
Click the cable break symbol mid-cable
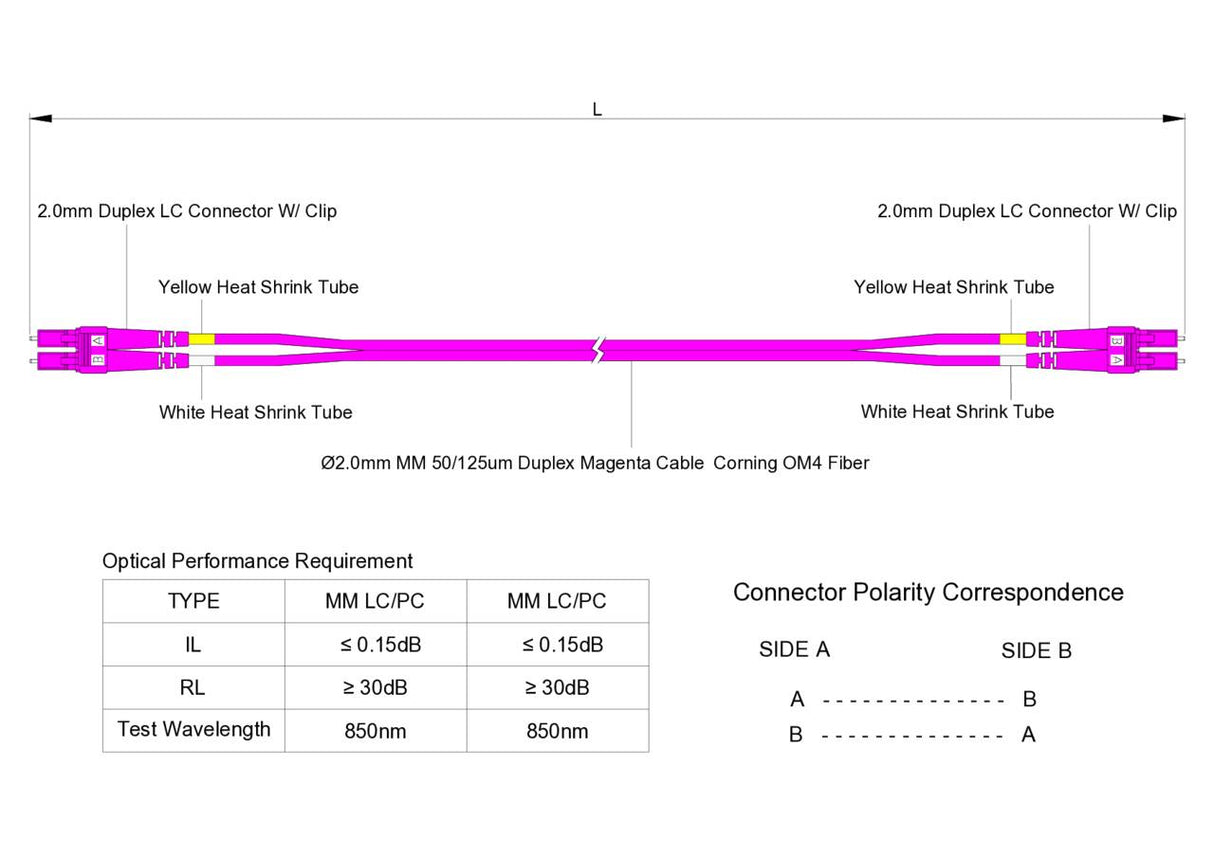tap(598, 350)
